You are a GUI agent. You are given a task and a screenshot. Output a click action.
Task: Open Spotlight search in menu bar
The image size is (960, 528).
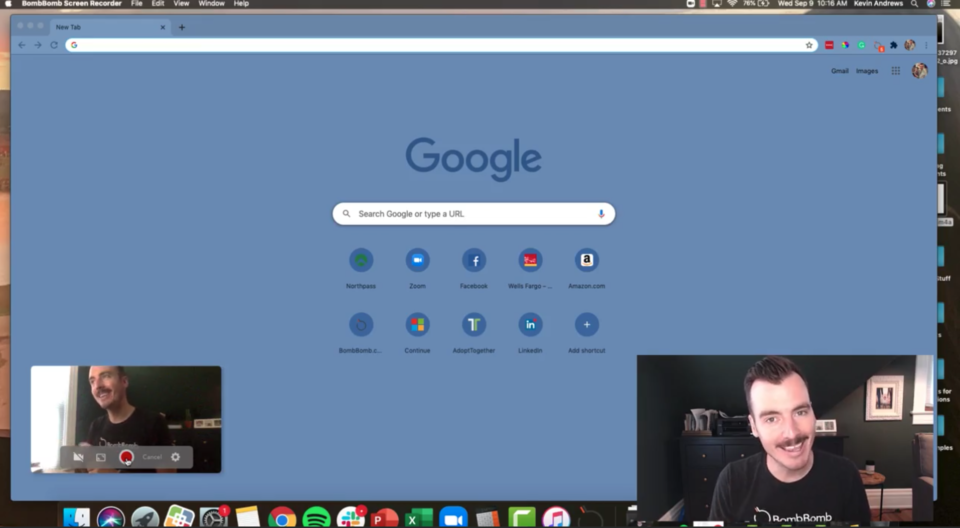click(x=914, y=4)
